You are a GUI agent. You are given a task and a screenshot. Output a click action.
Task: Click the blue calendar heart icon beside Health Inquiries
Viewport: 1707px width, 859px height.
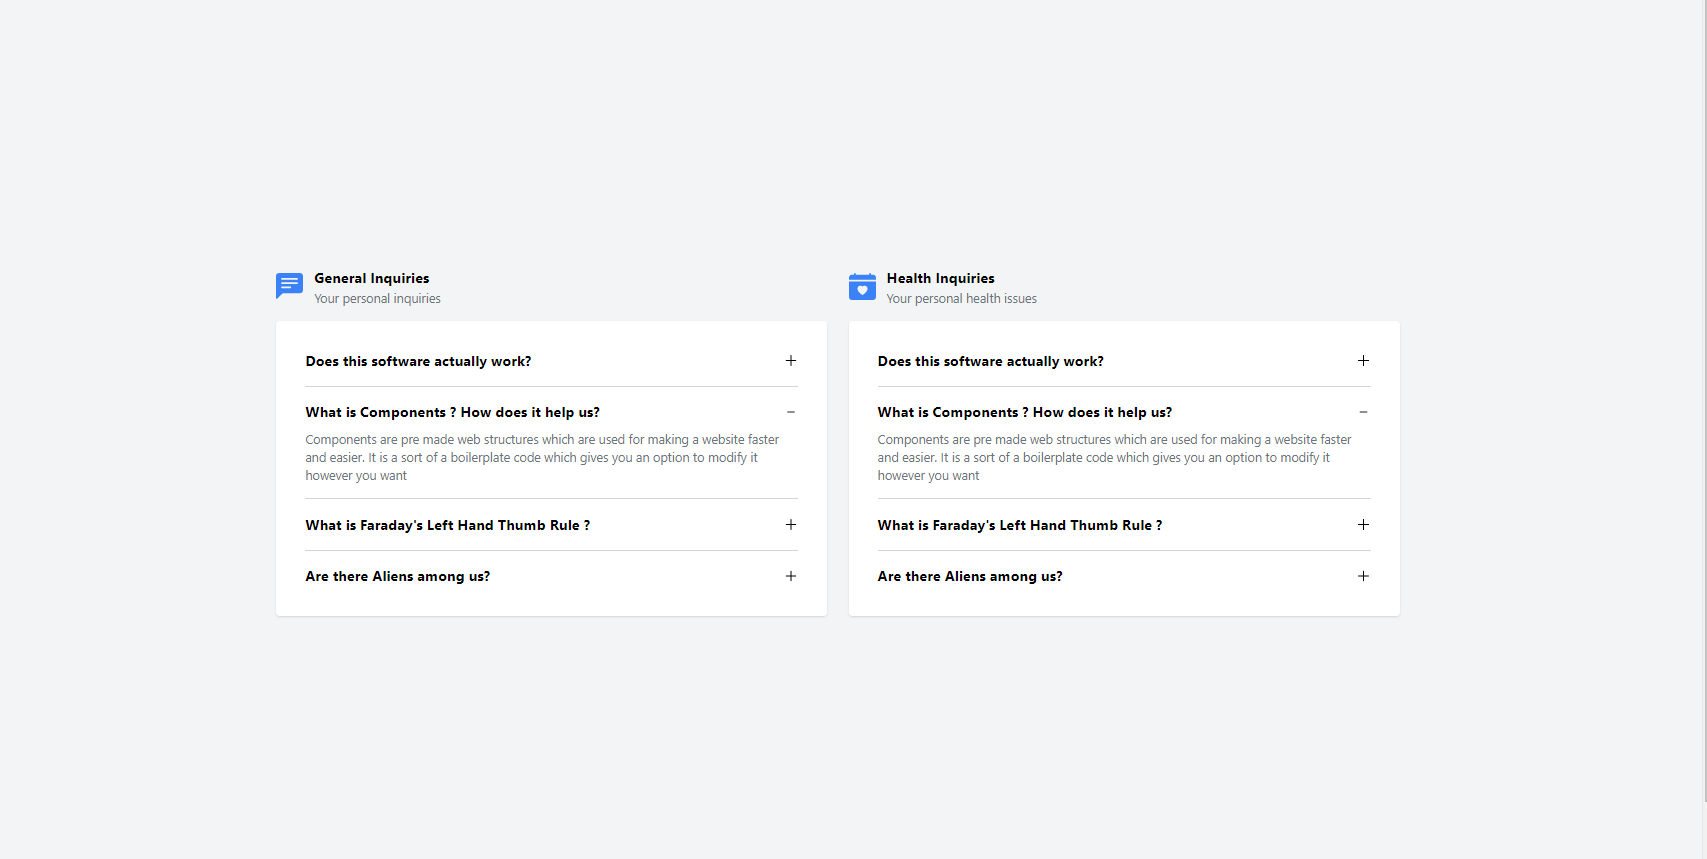(862, 286)
